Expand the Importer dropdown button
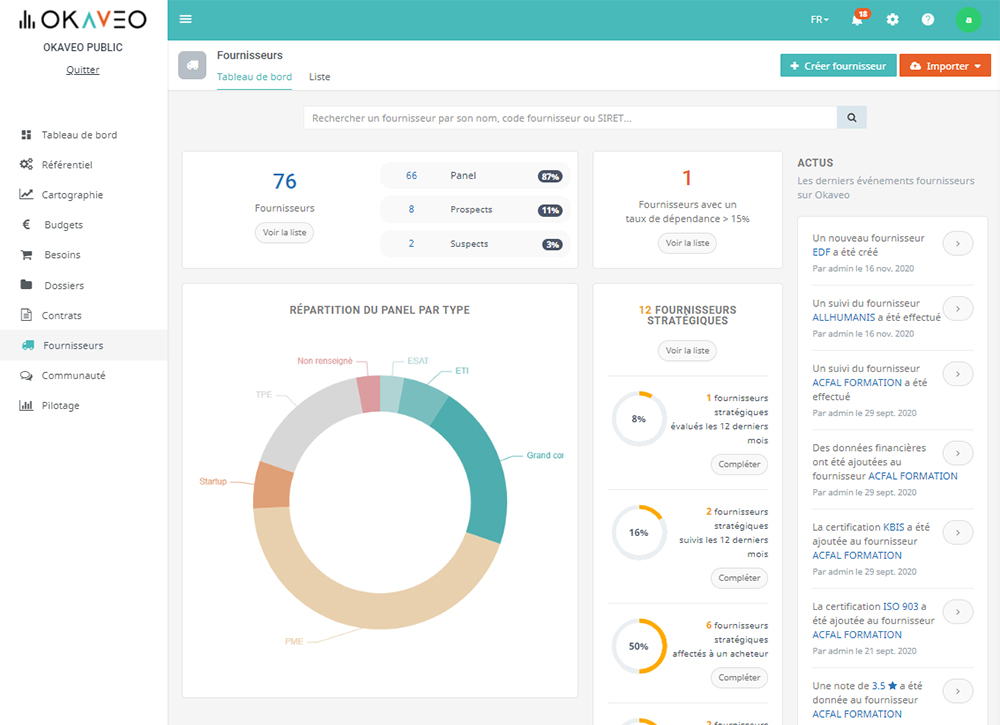This screenshot has width=1000, height=725. tap(945, 66)
